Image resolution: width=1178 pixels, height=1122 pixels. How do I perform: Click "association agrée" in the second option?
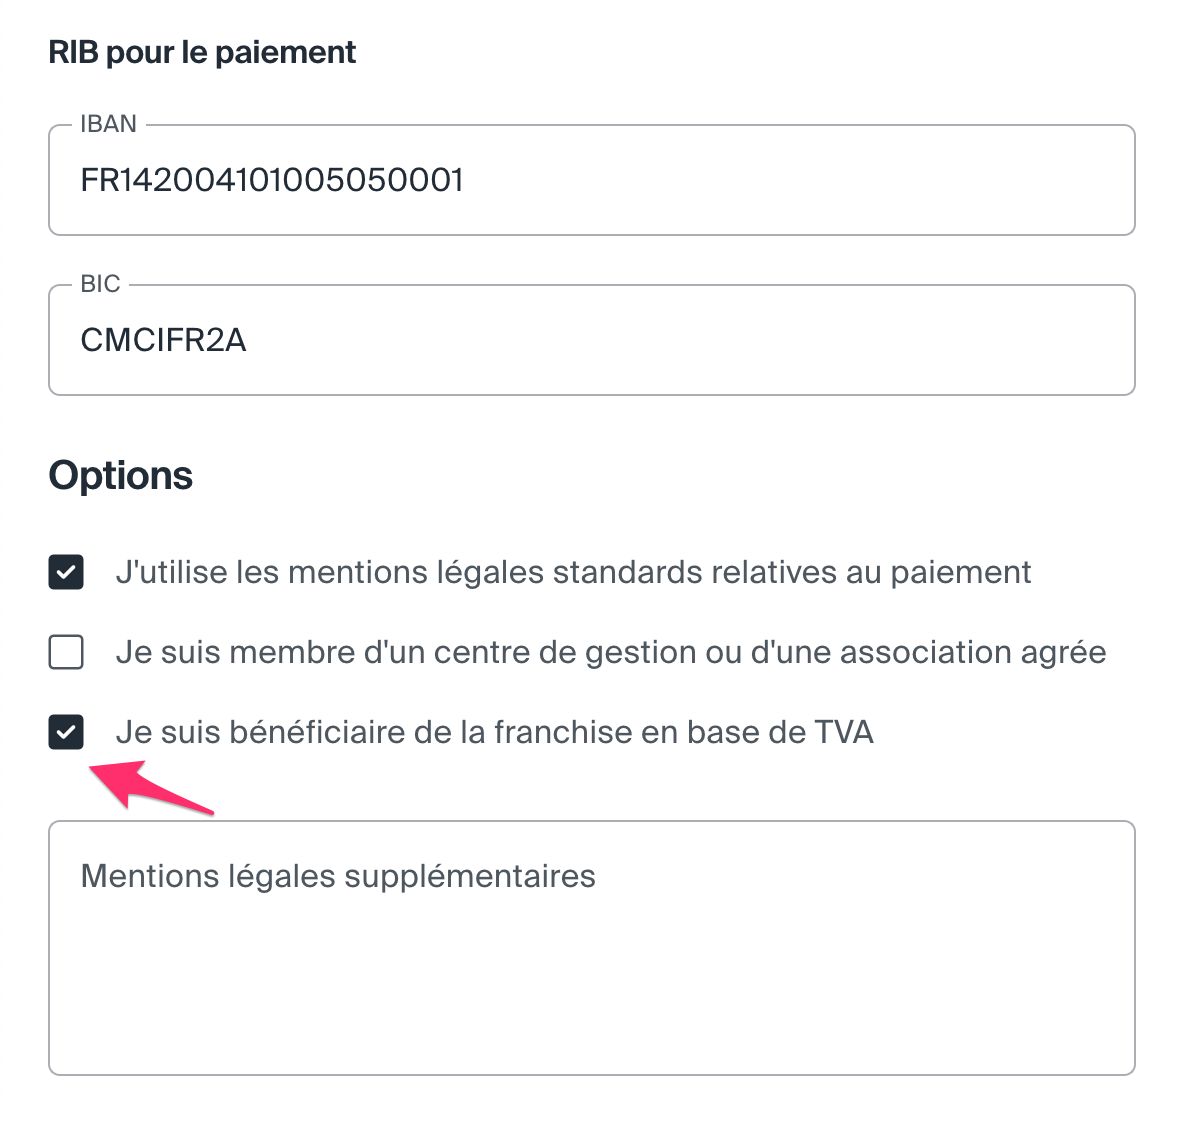point(973,653)
